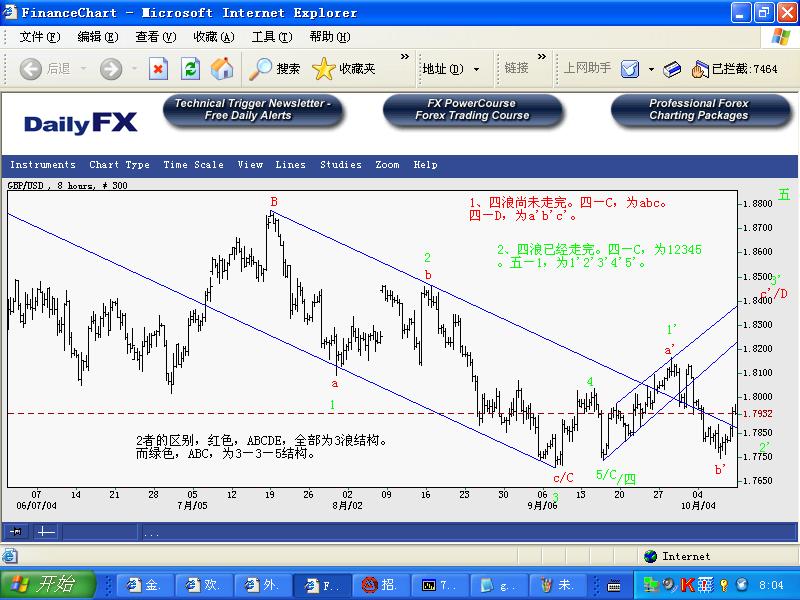The image size is (800, 600).
Task: Expand the Address (地址) bar dropdown arrow
Action: (x=476, y=69)
